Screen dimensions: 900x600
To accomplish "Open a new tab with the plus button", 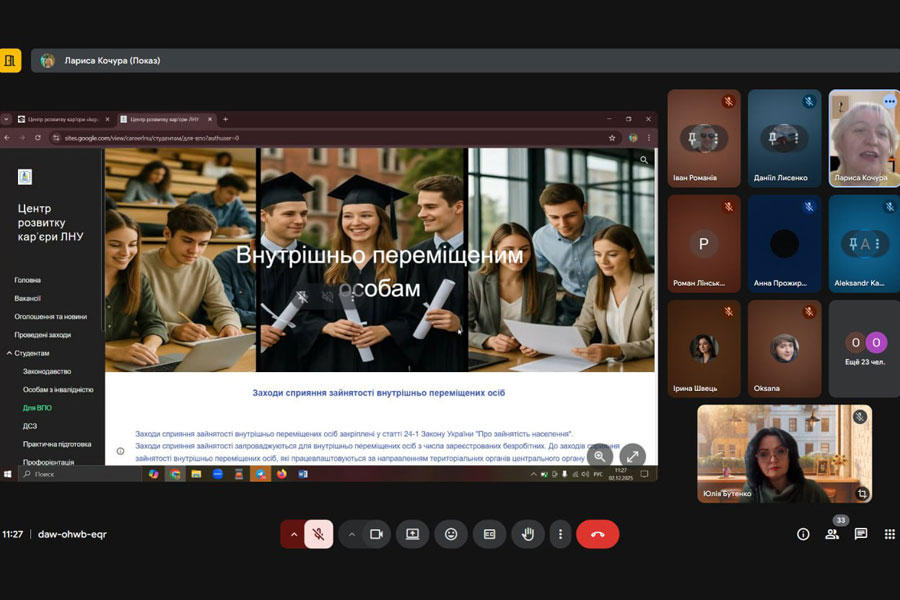I will (226, 119).
